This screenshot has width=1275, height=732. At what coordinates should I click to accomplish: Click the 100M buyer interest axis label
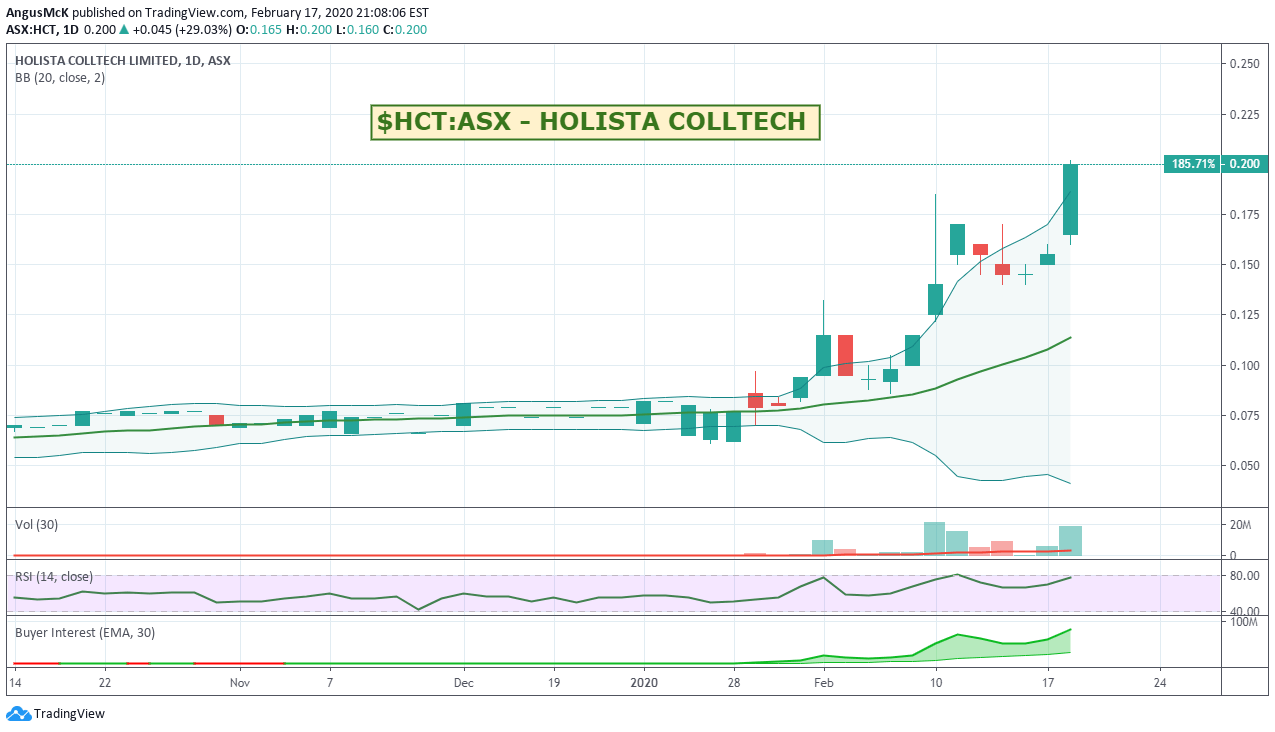point(1243,622)
